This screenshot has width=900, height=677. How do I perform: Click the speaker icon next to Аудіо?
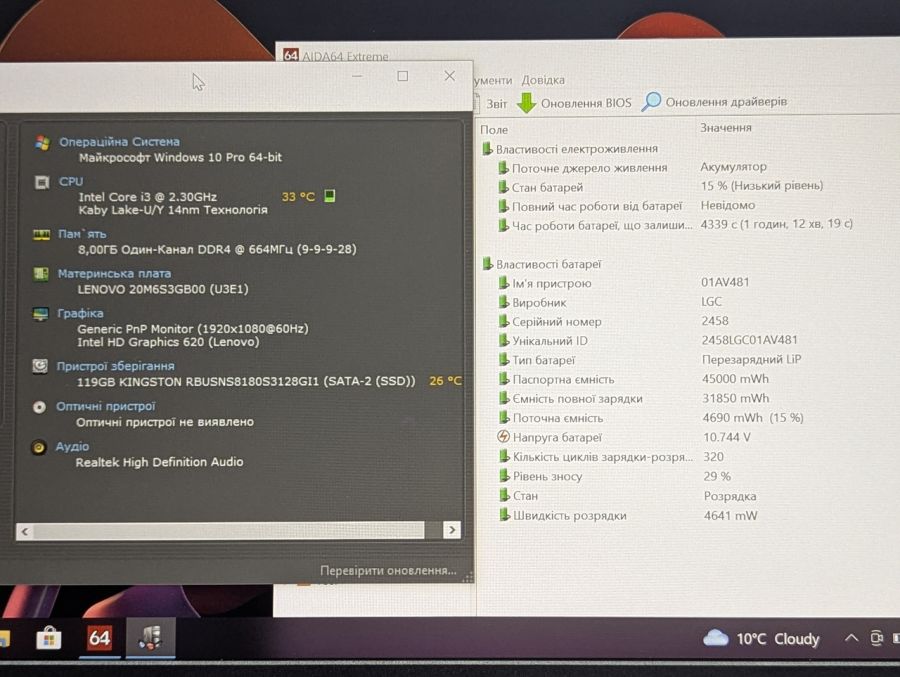coord(38,447)
